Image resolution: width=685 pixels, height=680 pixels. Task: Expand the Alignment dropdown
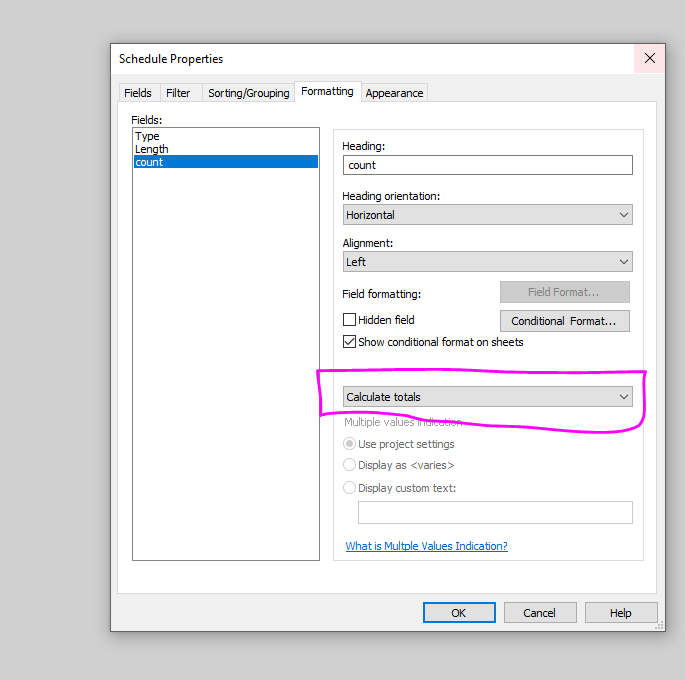[x=487, y=262]
